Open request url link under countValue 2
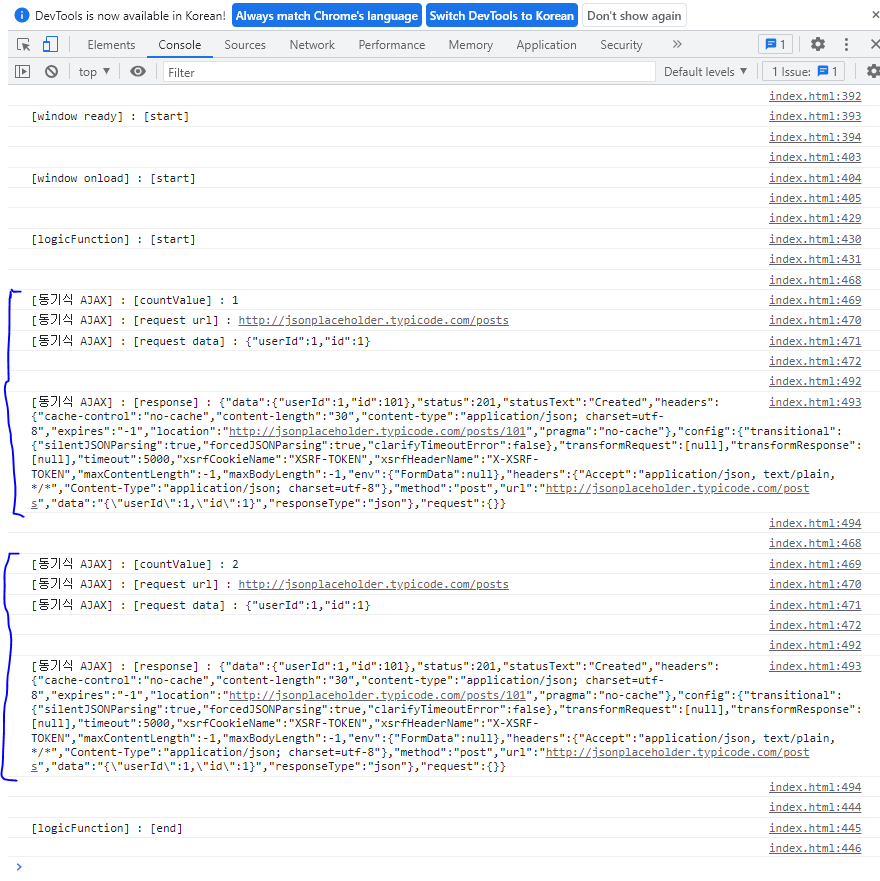The height and width of the screenshot is (881, 880). (373, 584)
